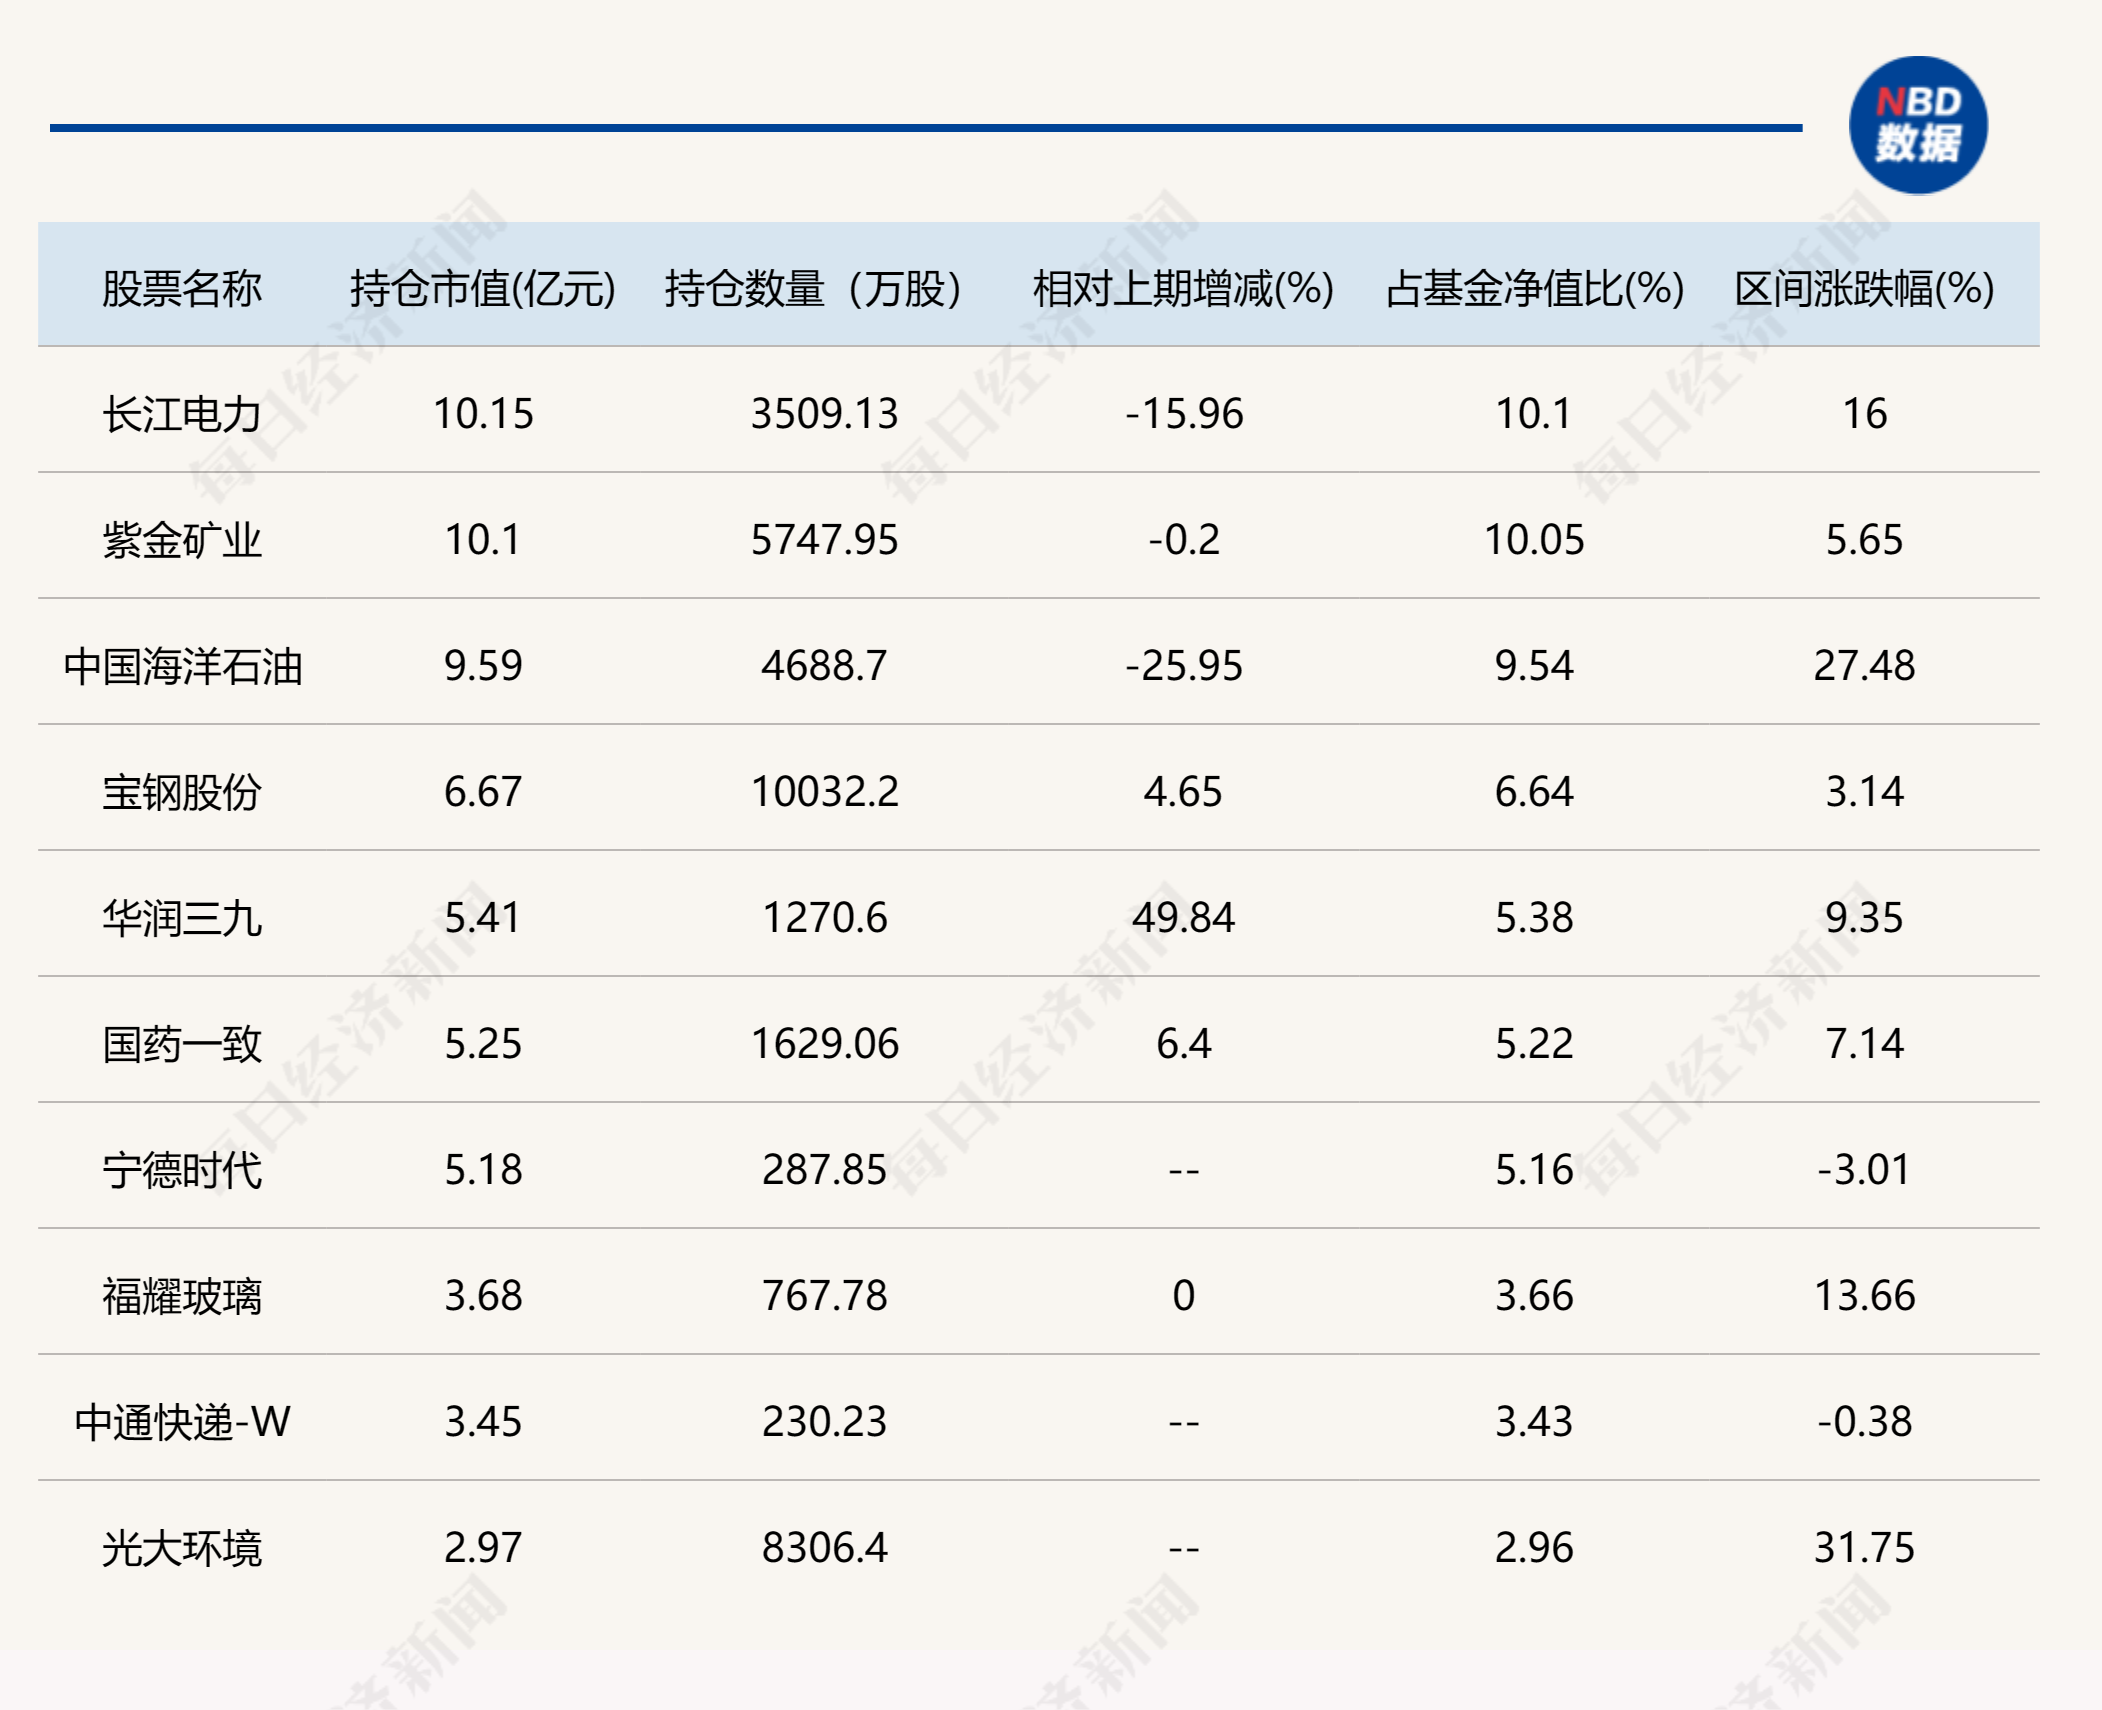The height and width of the screenshot is (1710, 2102).
Task: Select 宝钢股份 net value ratio 6.64
Action: (x=1534, y=792)
